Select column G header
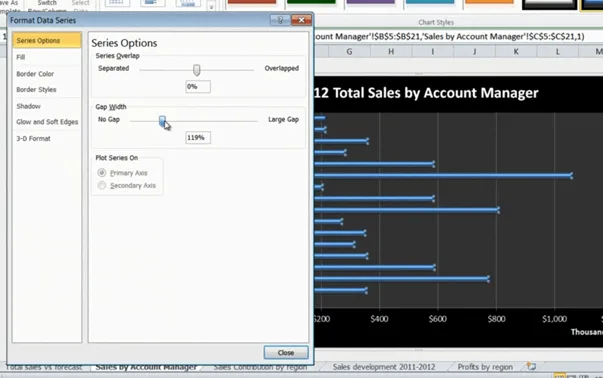Viewport: 603px width, 378px height. [349, 52]
